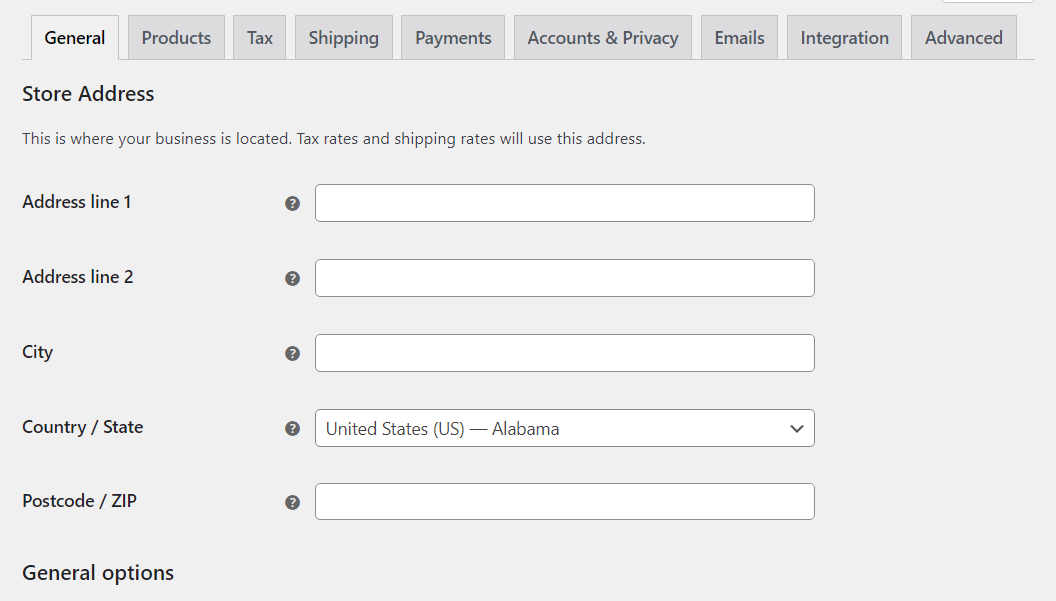The image size is (1056, 601).
Task: Select the Advanced settings tab
Action: (x=963, y=37)
